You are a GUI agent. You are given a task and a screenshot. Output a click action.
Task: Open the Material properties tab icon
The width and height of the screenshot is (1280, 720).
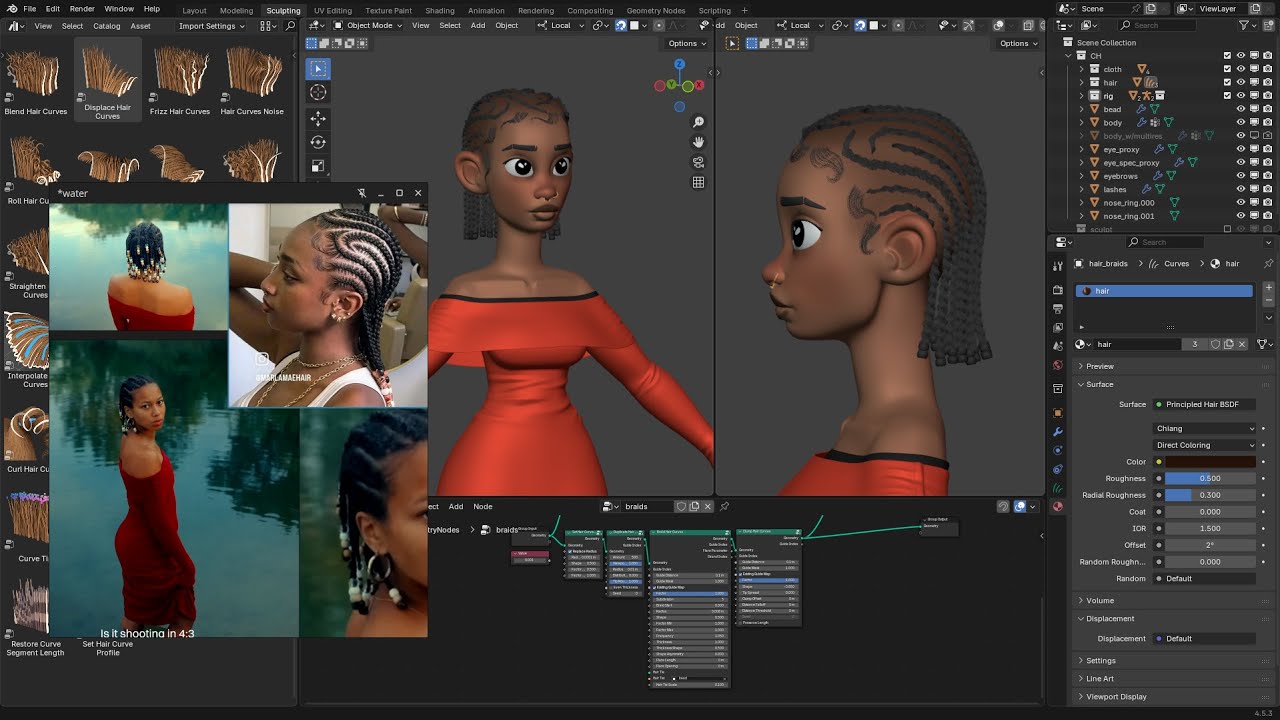1058,506
